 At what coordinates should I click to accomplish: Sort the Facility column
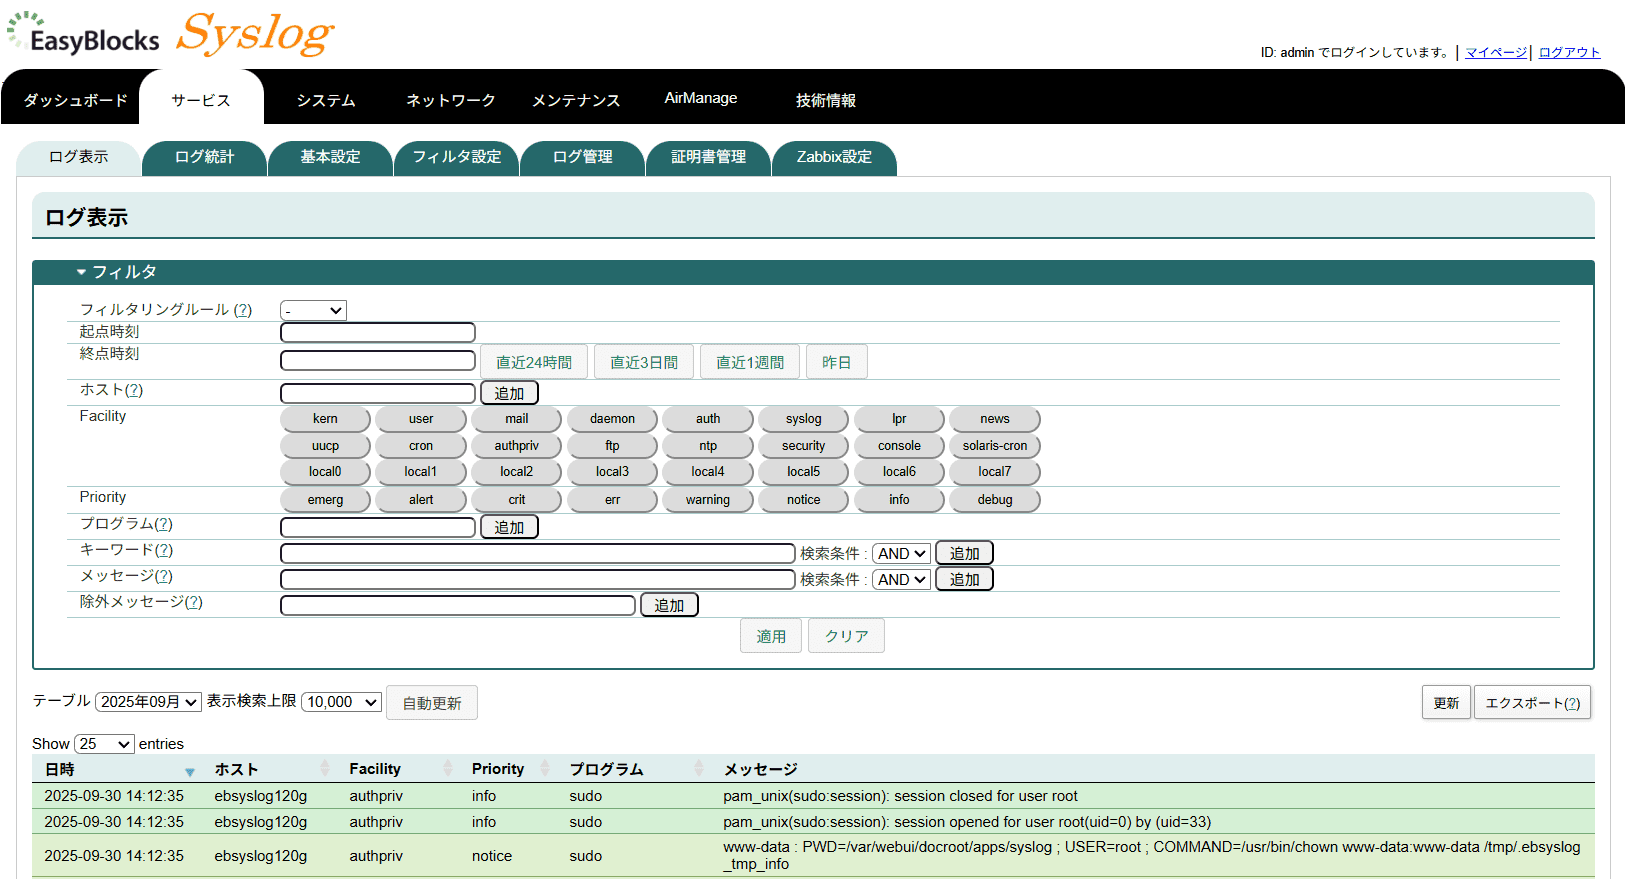447,769
